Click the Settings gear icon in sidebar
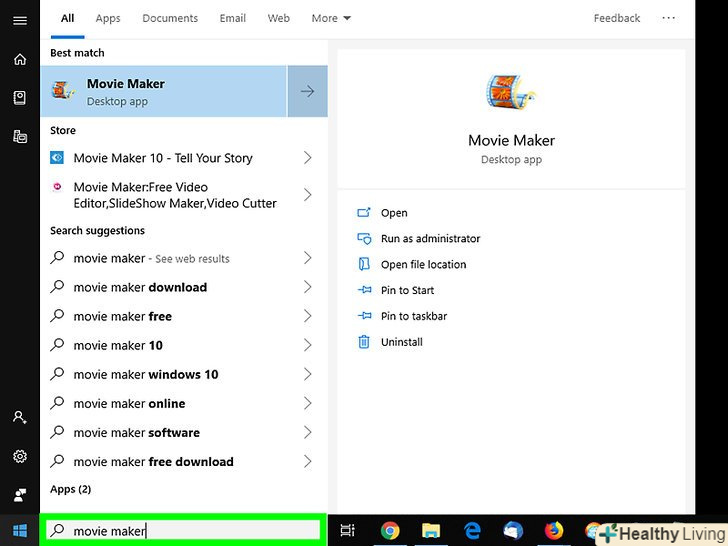728x546 pixels. (19, 456)
